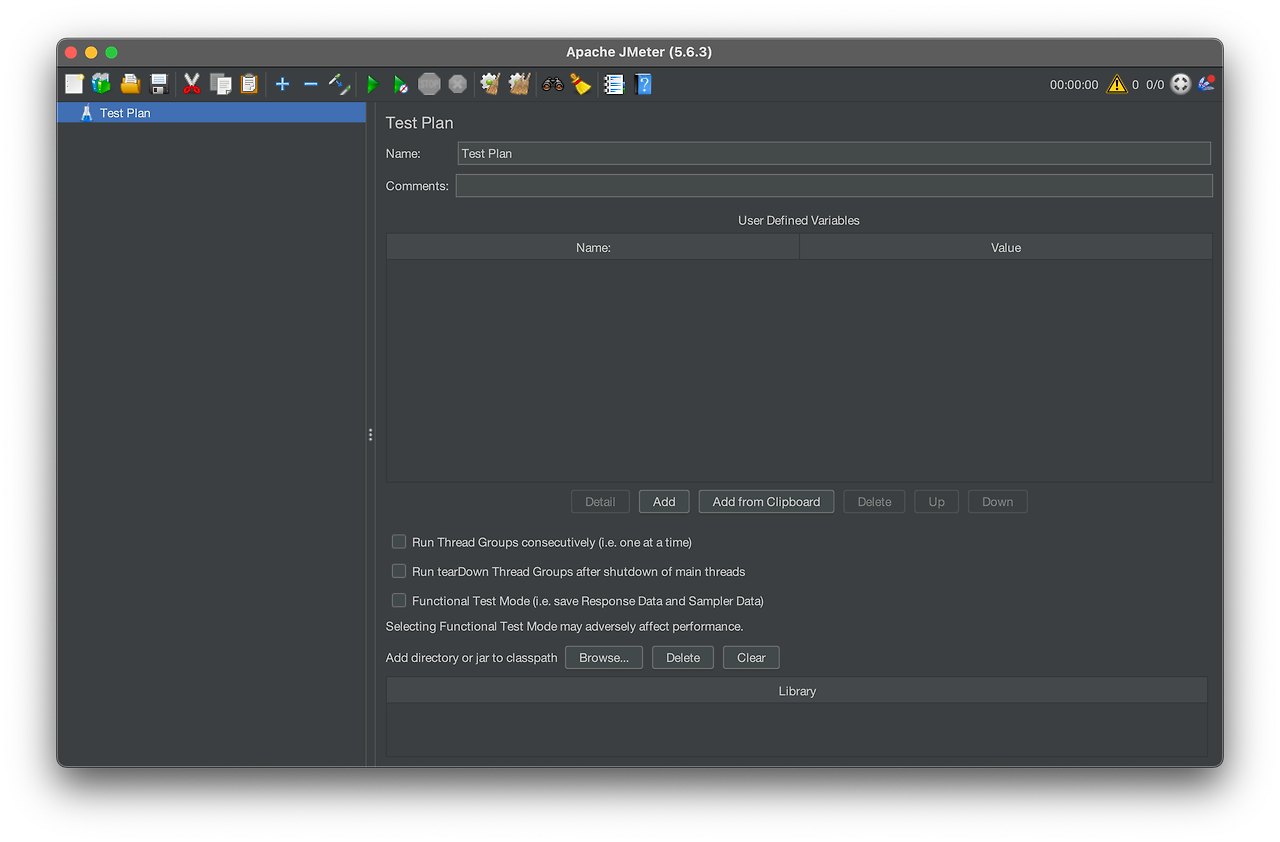Click the yellow warning triangle log icon
The height and width of the screenshot is (842, 1280).
pyautogui.click(x=1117, y=84)
